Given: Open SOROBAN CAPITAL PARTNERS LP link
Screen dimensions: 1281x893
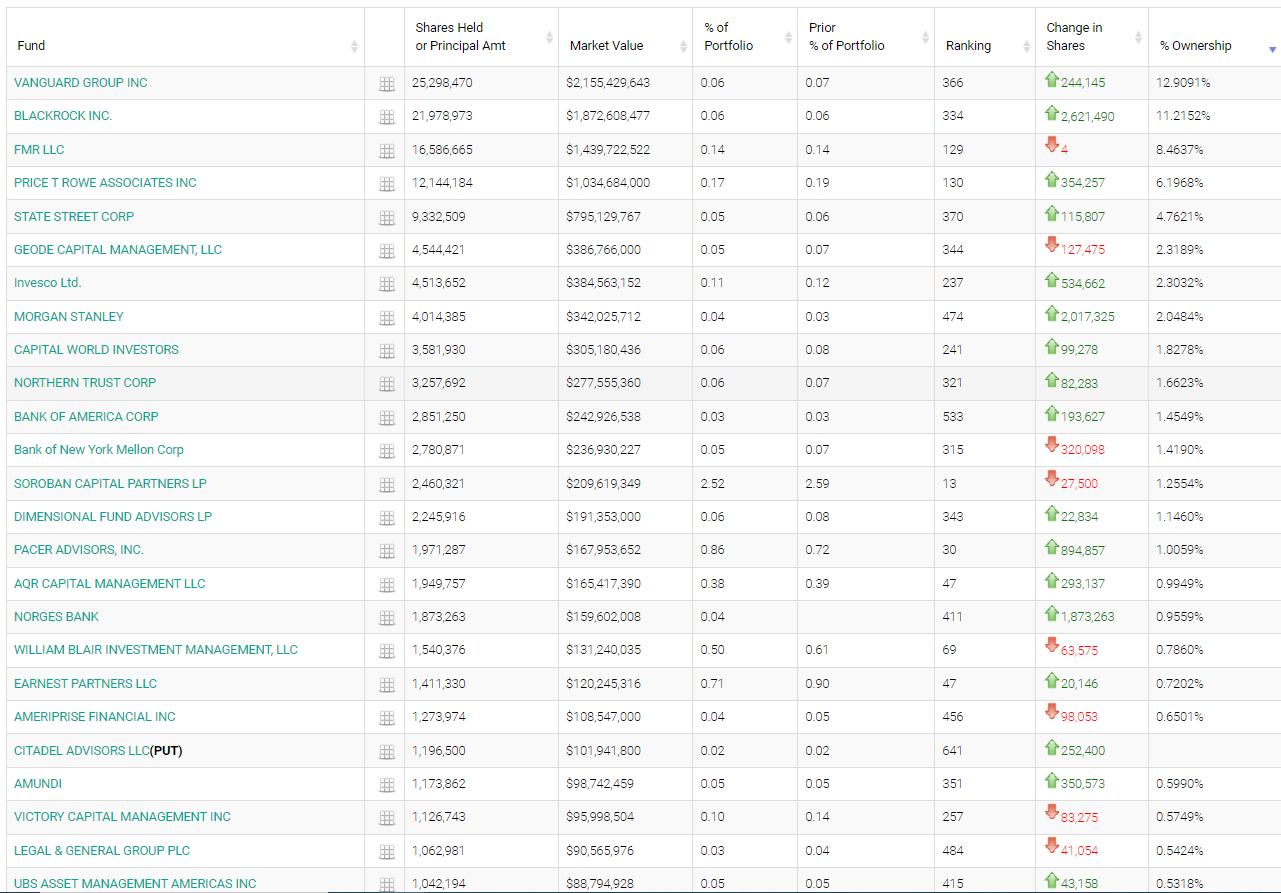Looking at the screenshot, I should (x=110, y=484).
